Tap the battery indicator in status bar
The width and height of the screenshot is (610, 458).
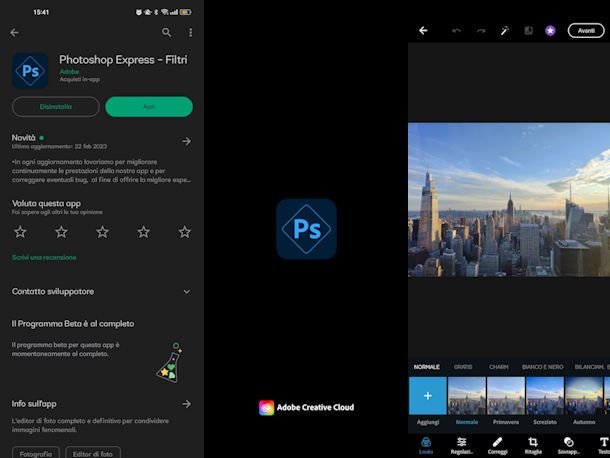185,12
